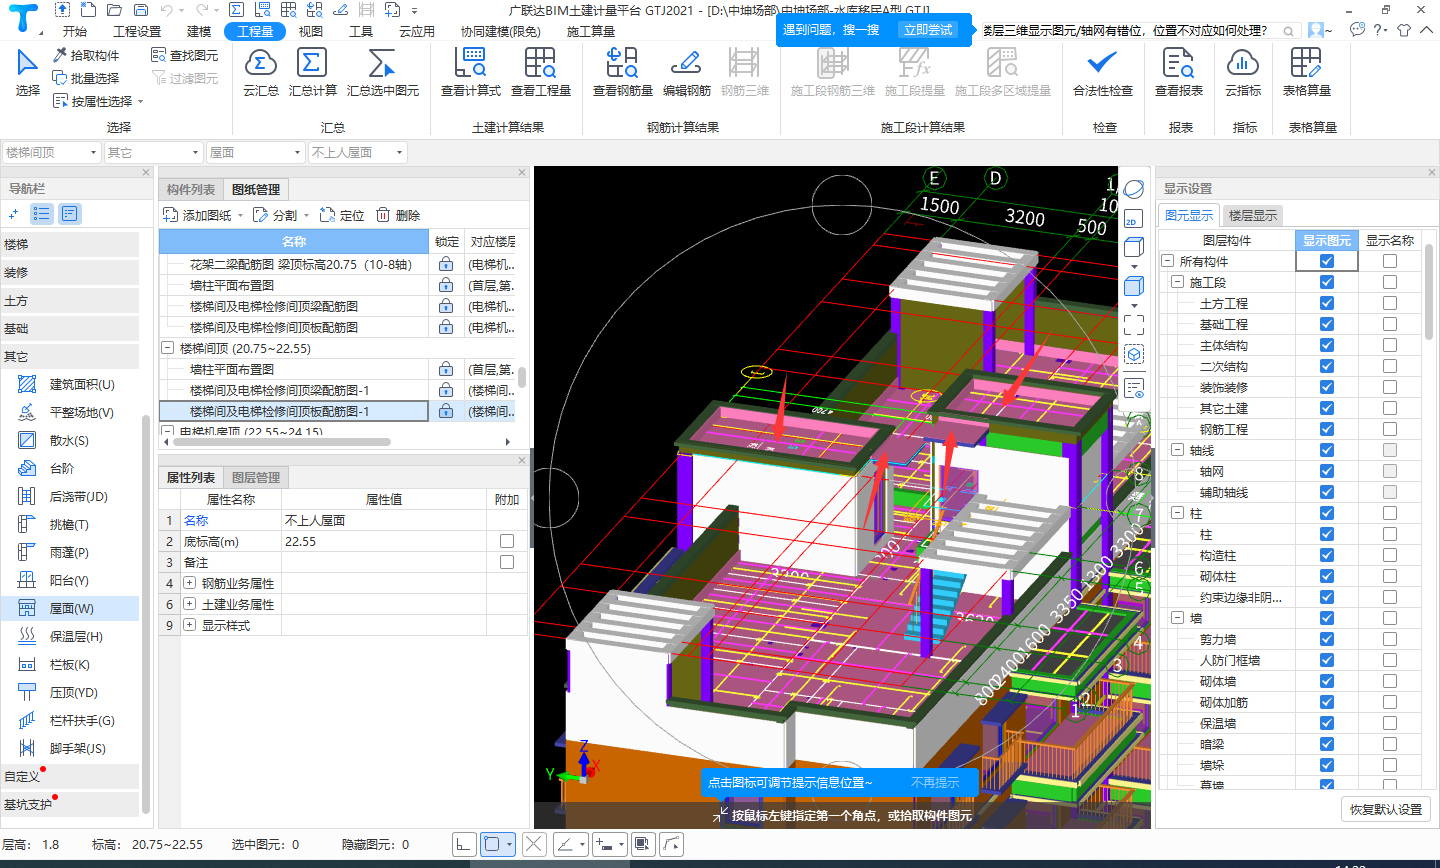Click 定位 button in drawing manager

[342, 215]
